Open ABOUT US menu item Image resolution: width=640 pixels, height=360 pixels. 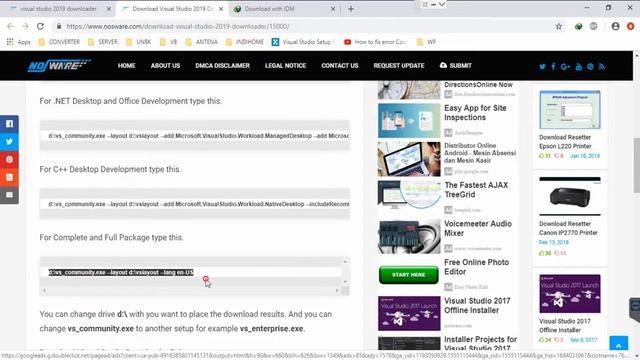pyautogui.click(x=165, y=65)
